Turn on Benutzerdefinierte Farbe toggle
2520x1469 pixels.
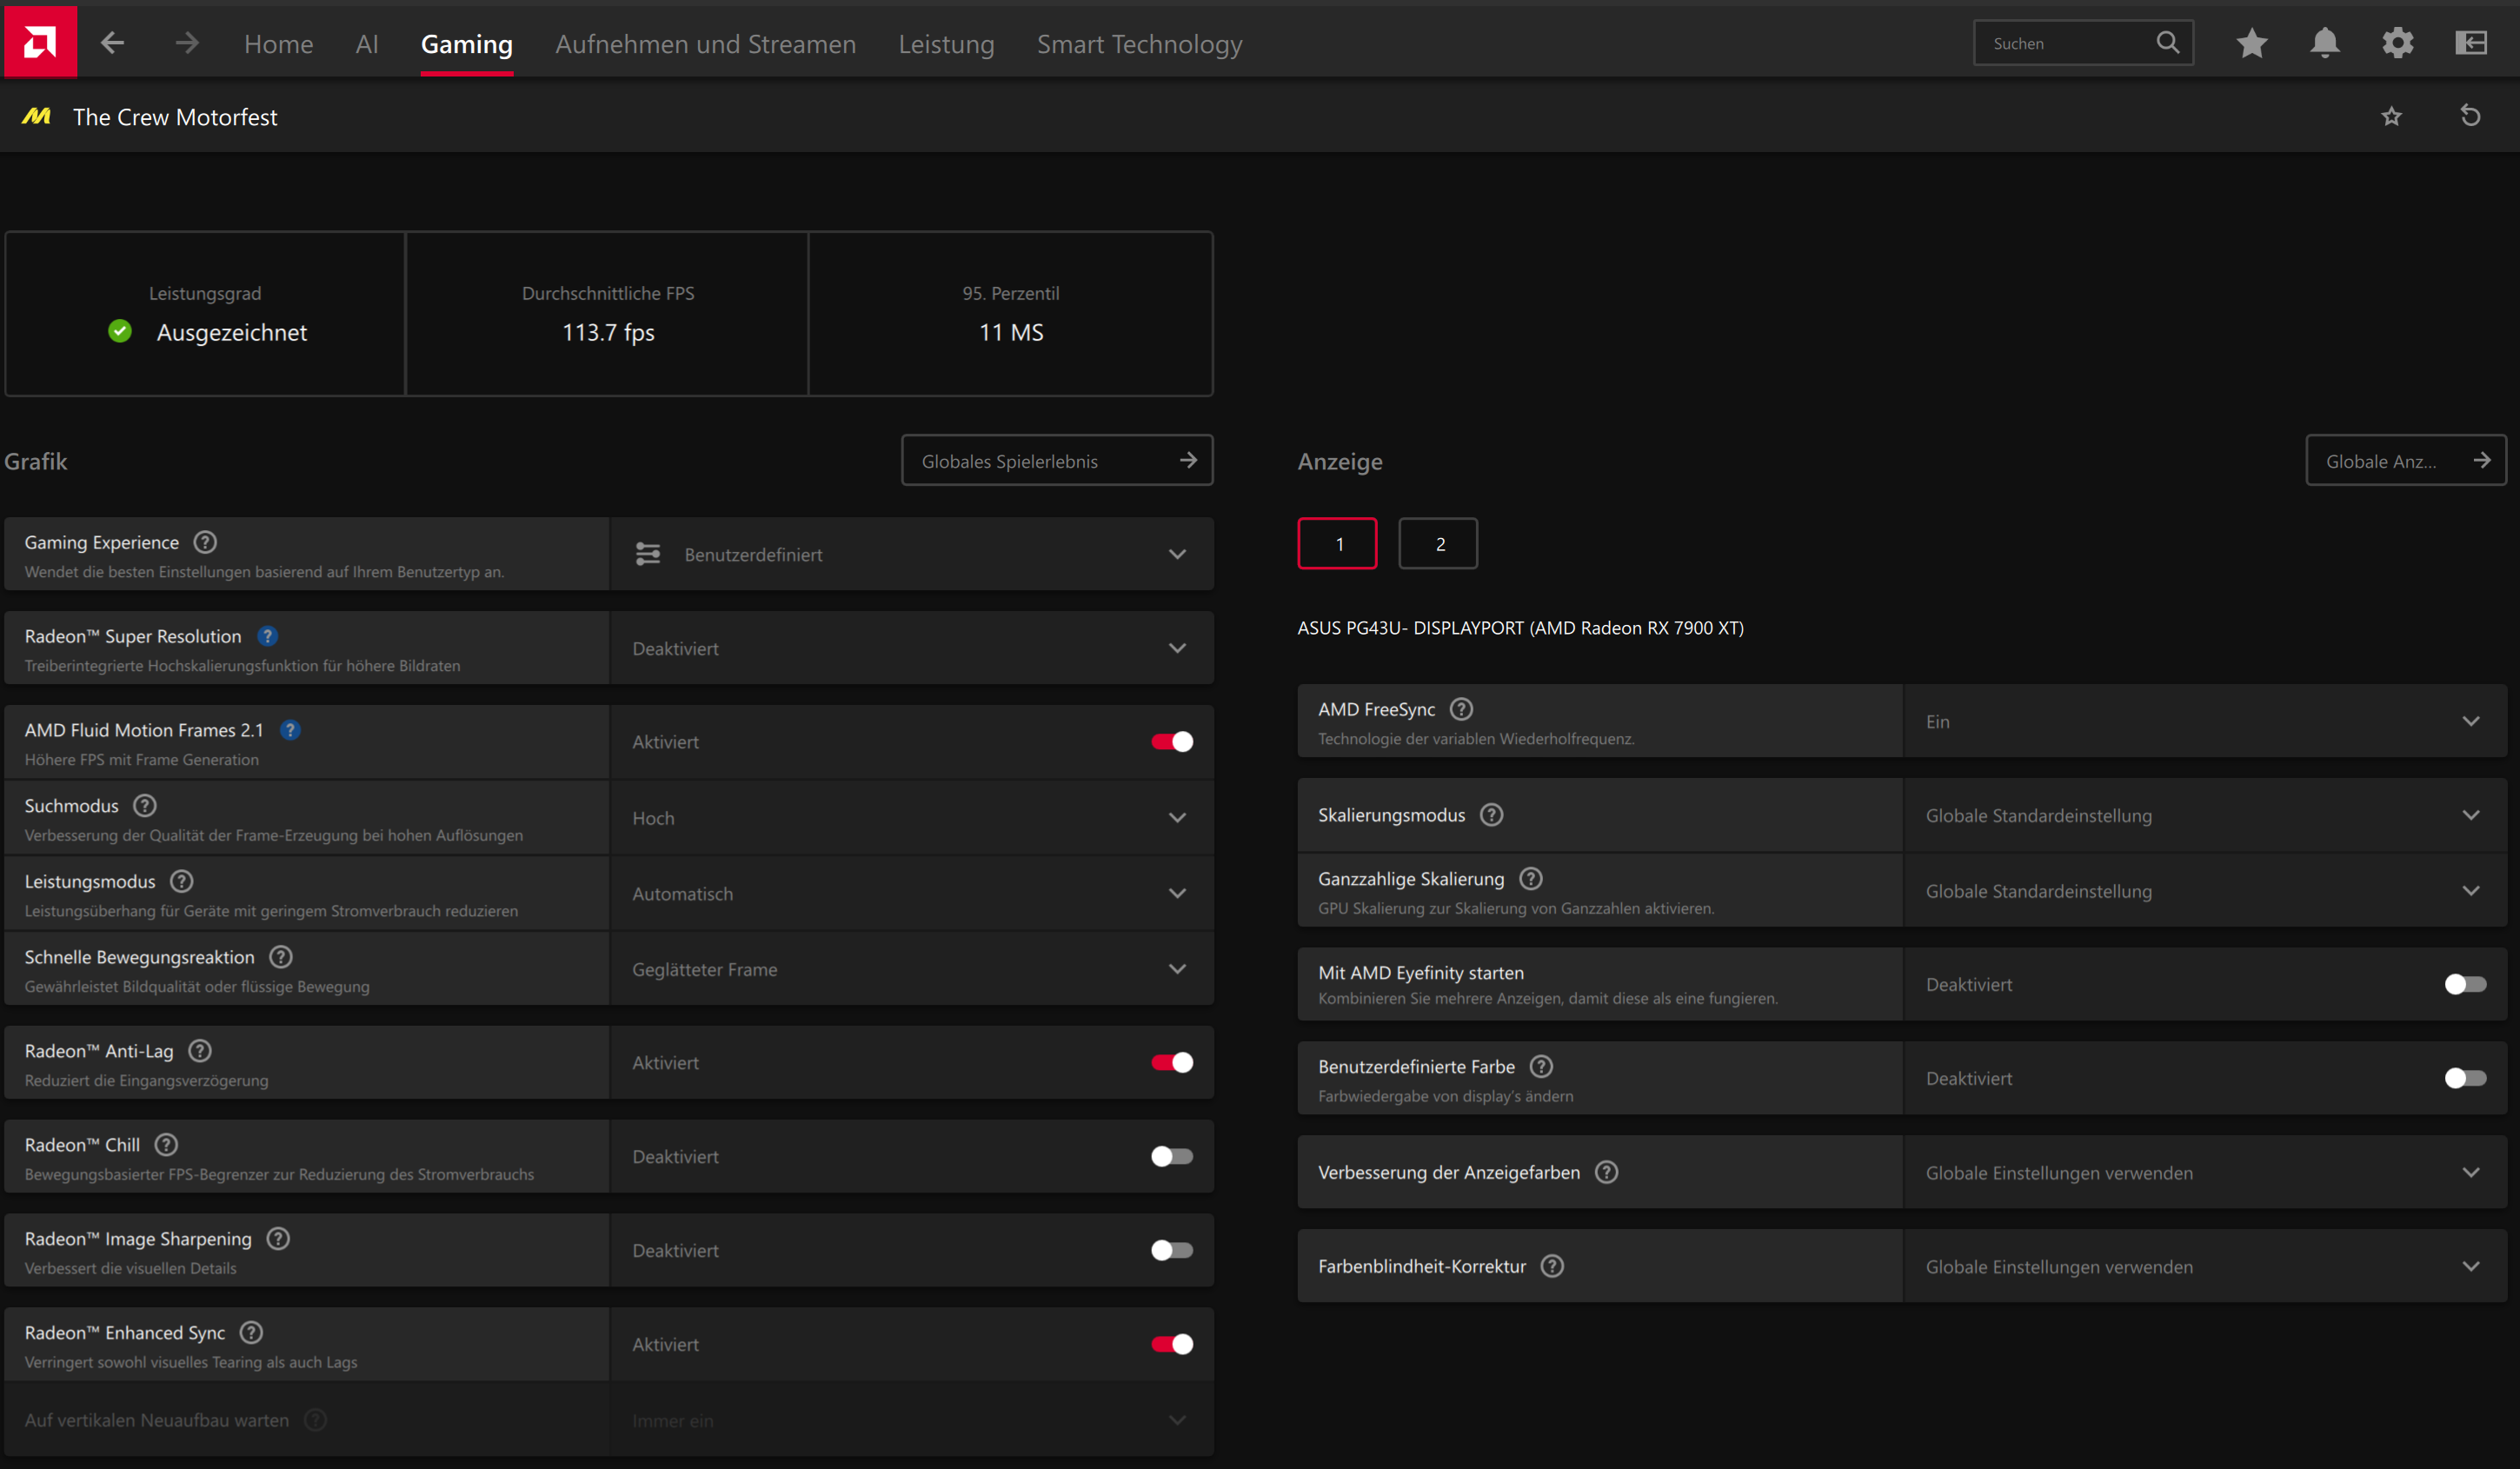tap(2465, 1078)
